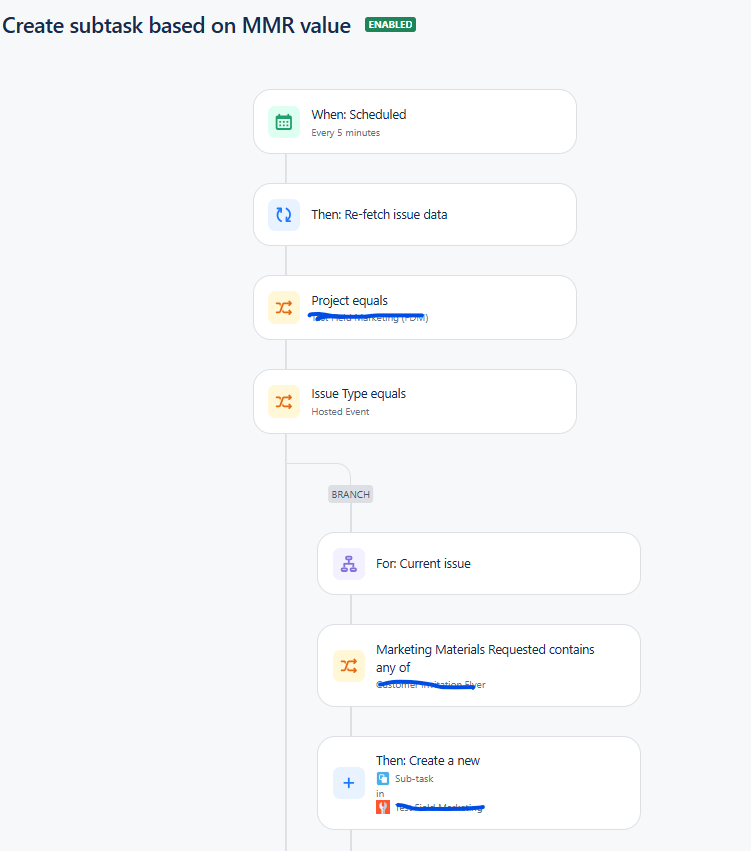Click the orange shuffle icon beside Project equals
Screen dimensions: 751x851
[284, 308]
